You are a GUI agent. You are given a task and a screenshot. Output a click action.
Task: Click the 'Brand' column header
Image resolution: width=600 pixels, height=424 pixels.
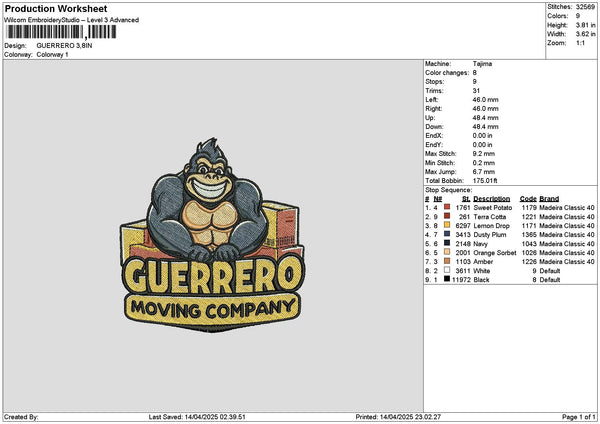(549, 199)
